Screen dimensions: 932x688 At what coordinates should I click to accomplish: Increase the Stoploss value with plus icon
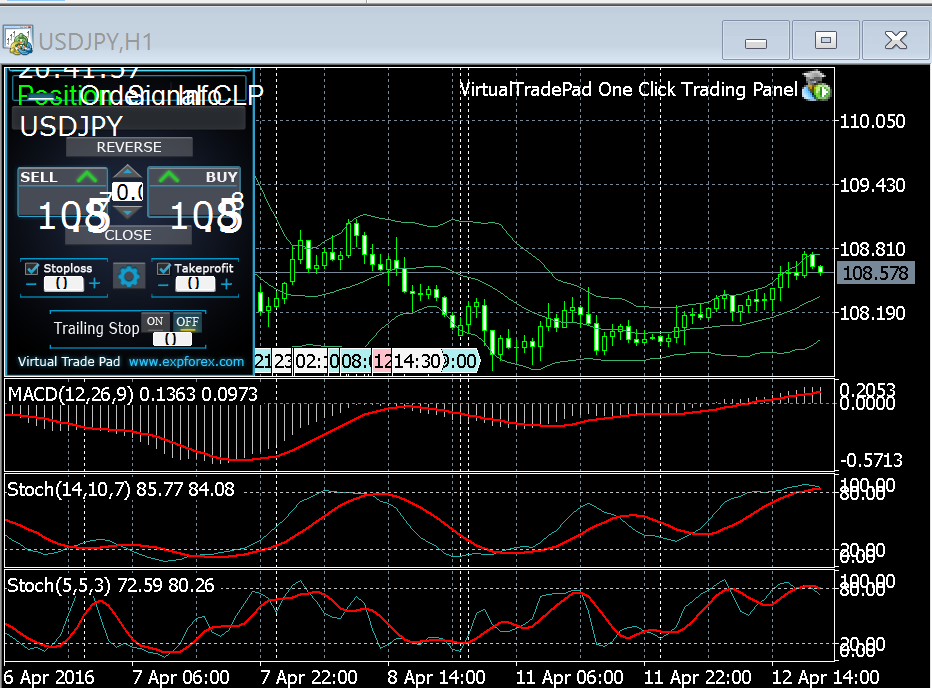(x=95, y=284)
